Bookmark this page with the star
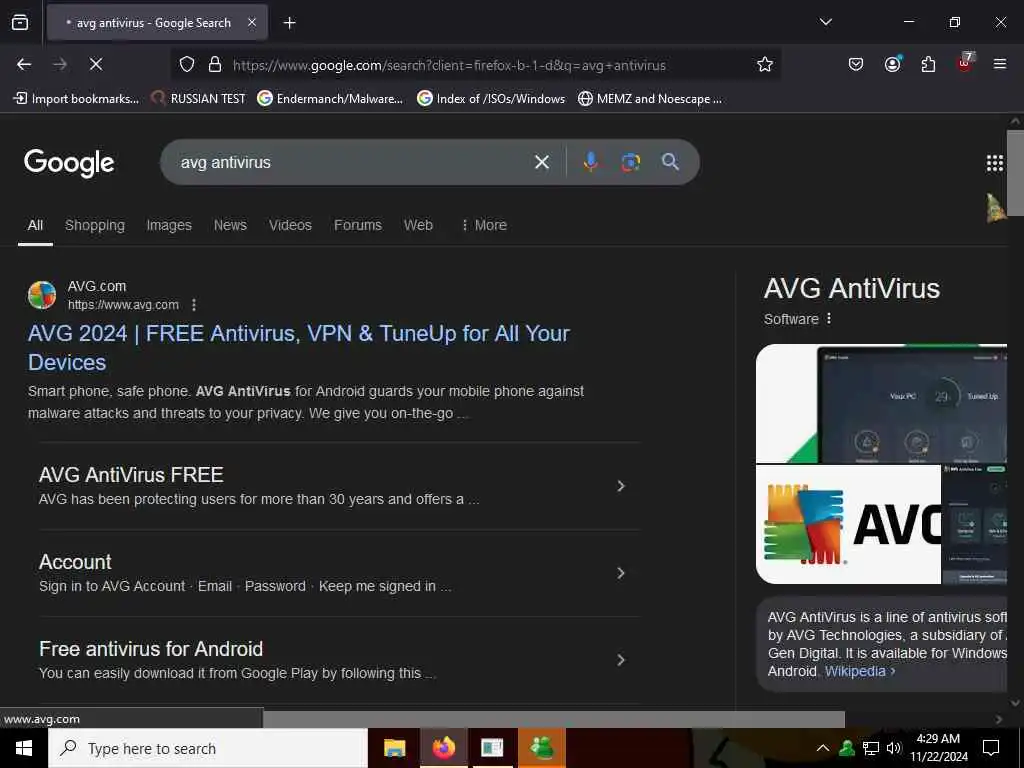This screenshot has height=768, width=1024. [x=765, y=64]
